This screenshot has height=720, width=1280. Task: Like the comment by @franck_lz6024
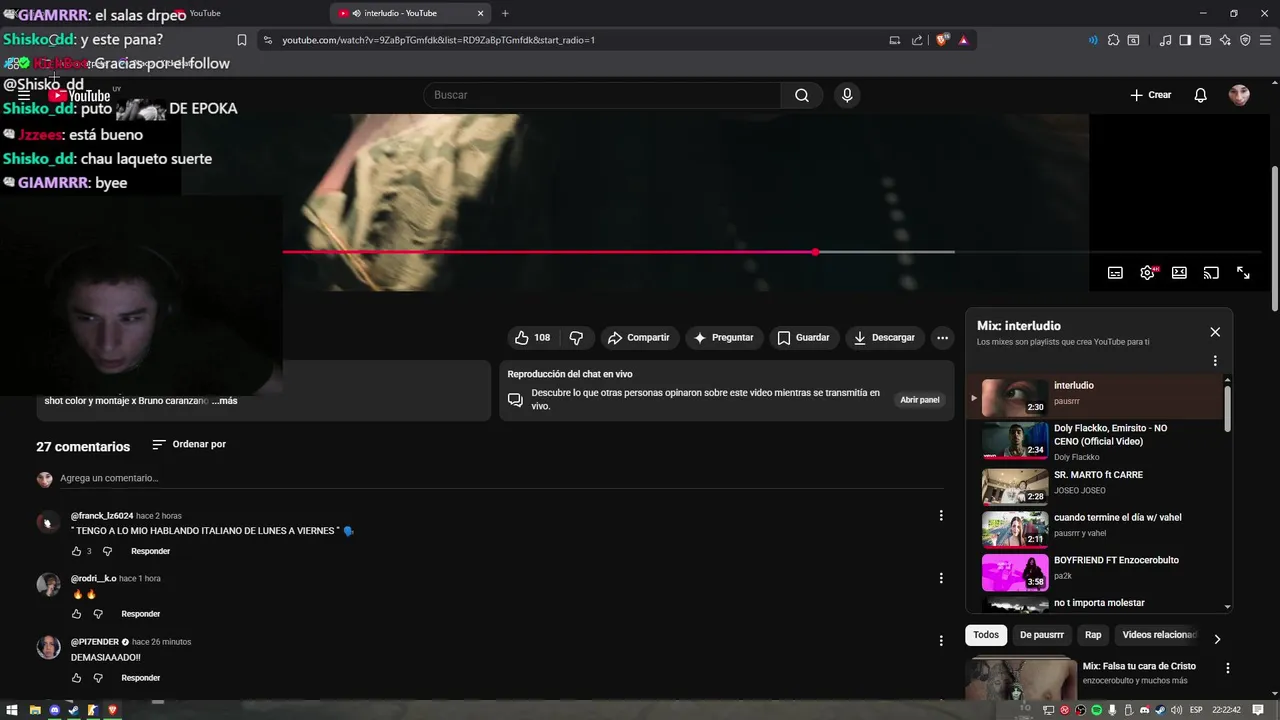(76, 551)
